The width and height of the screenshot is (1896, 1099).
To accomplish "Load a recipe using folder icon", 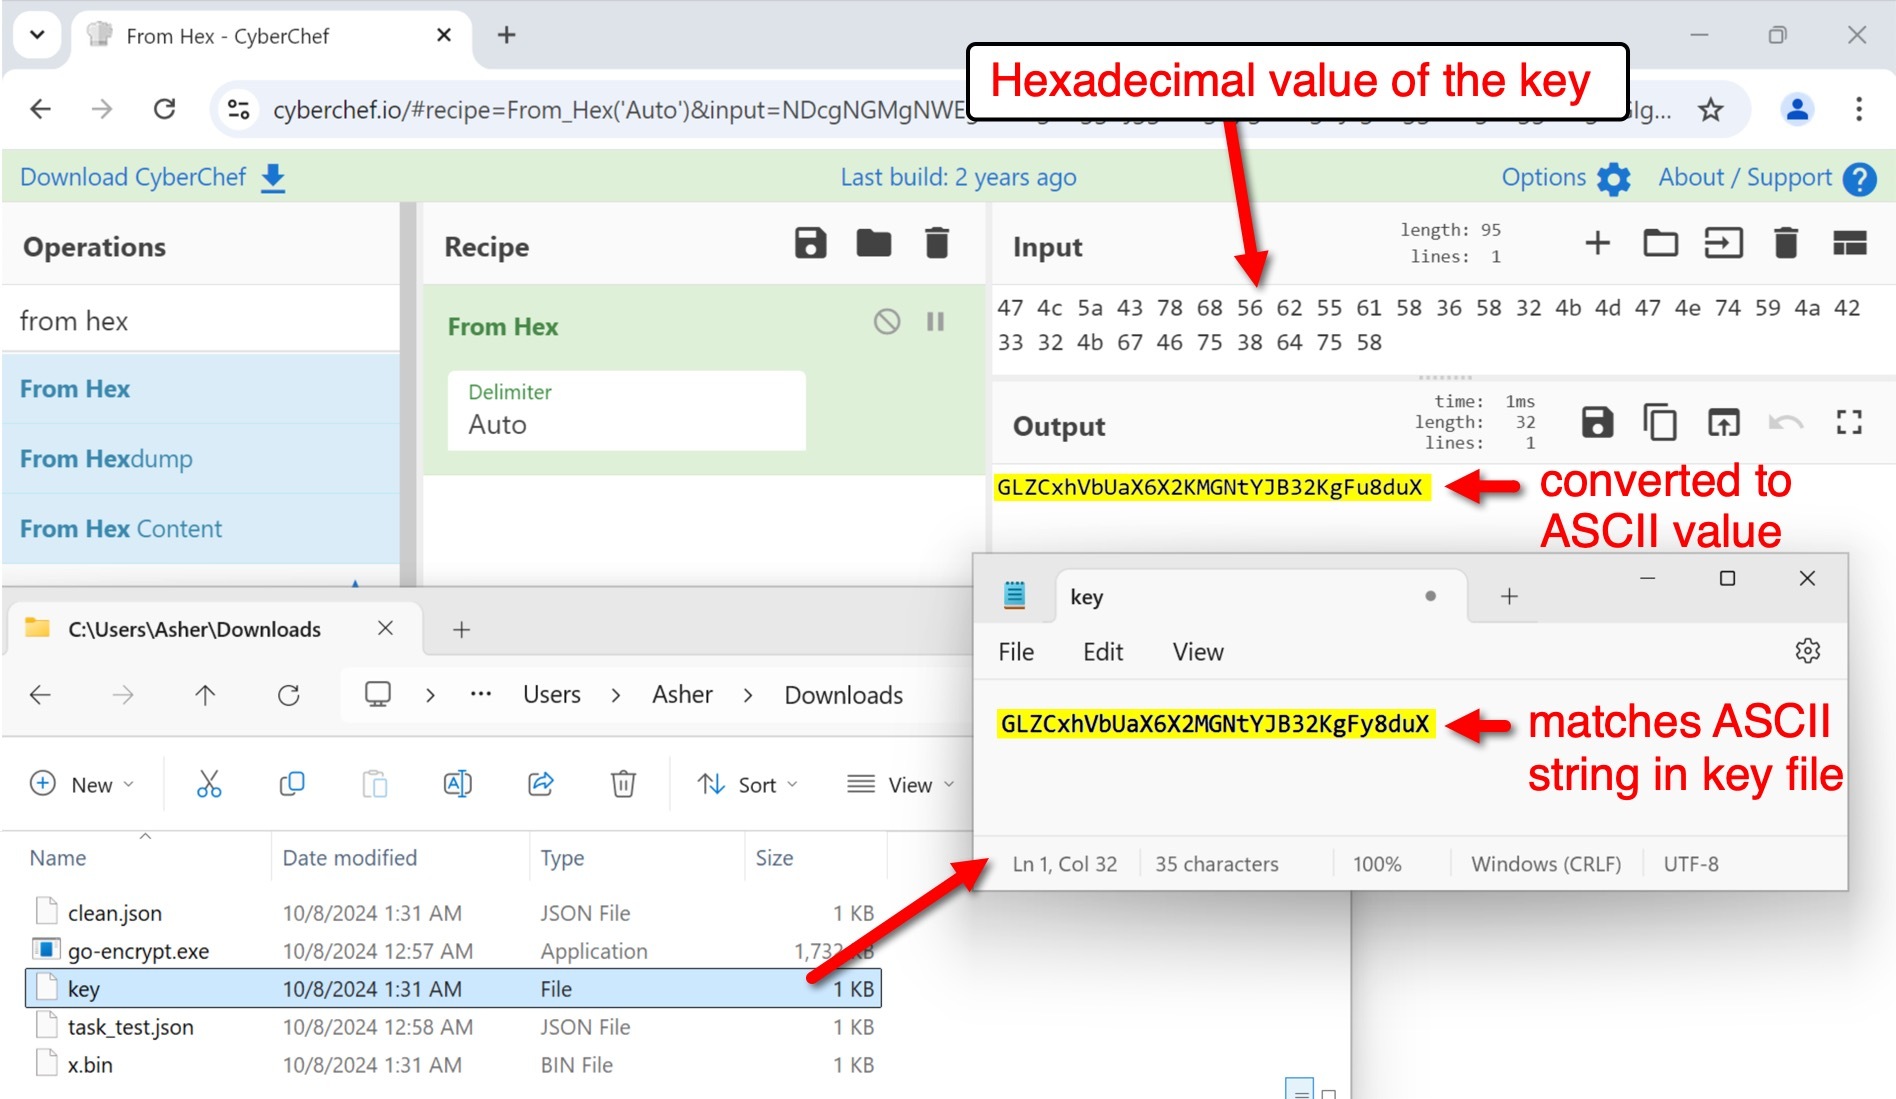I will (x=873, y=243).
